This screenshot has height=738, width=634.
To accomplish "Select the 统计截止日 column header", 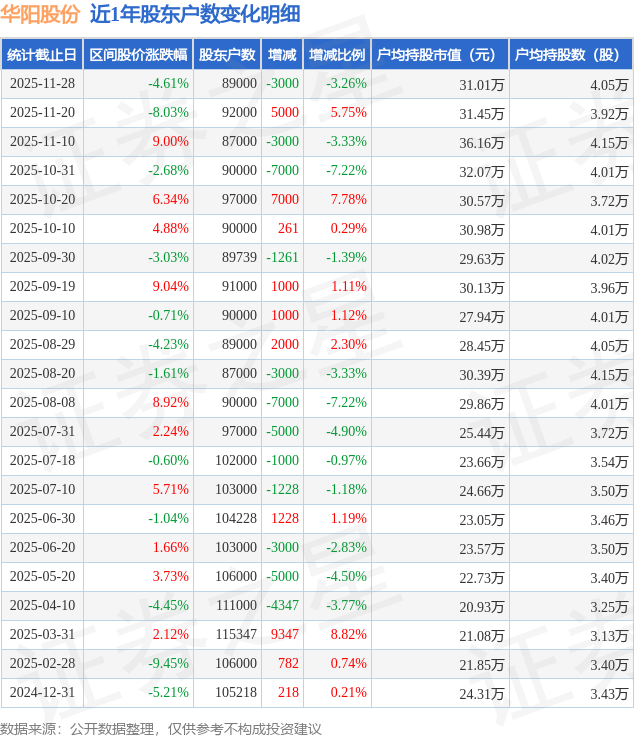I will (x=42, y=55).
